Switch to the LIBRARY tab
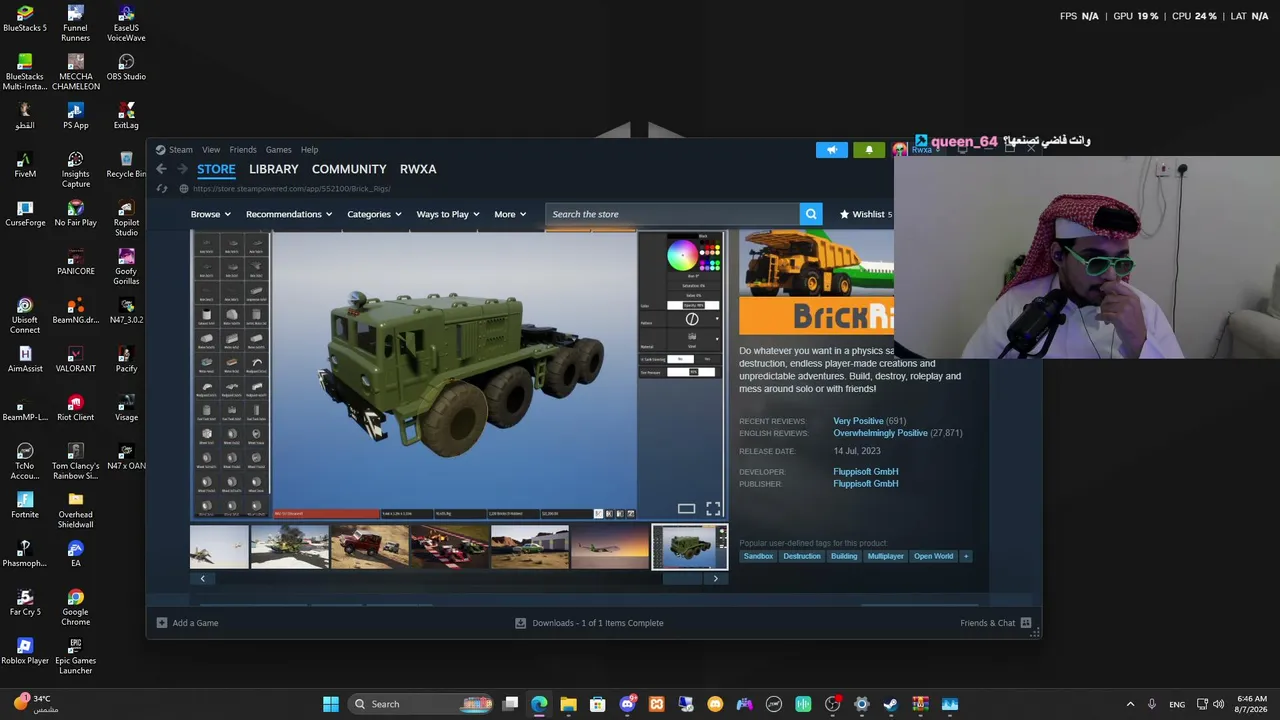The width and height of the screenshot is (1280, 720). 274,169
